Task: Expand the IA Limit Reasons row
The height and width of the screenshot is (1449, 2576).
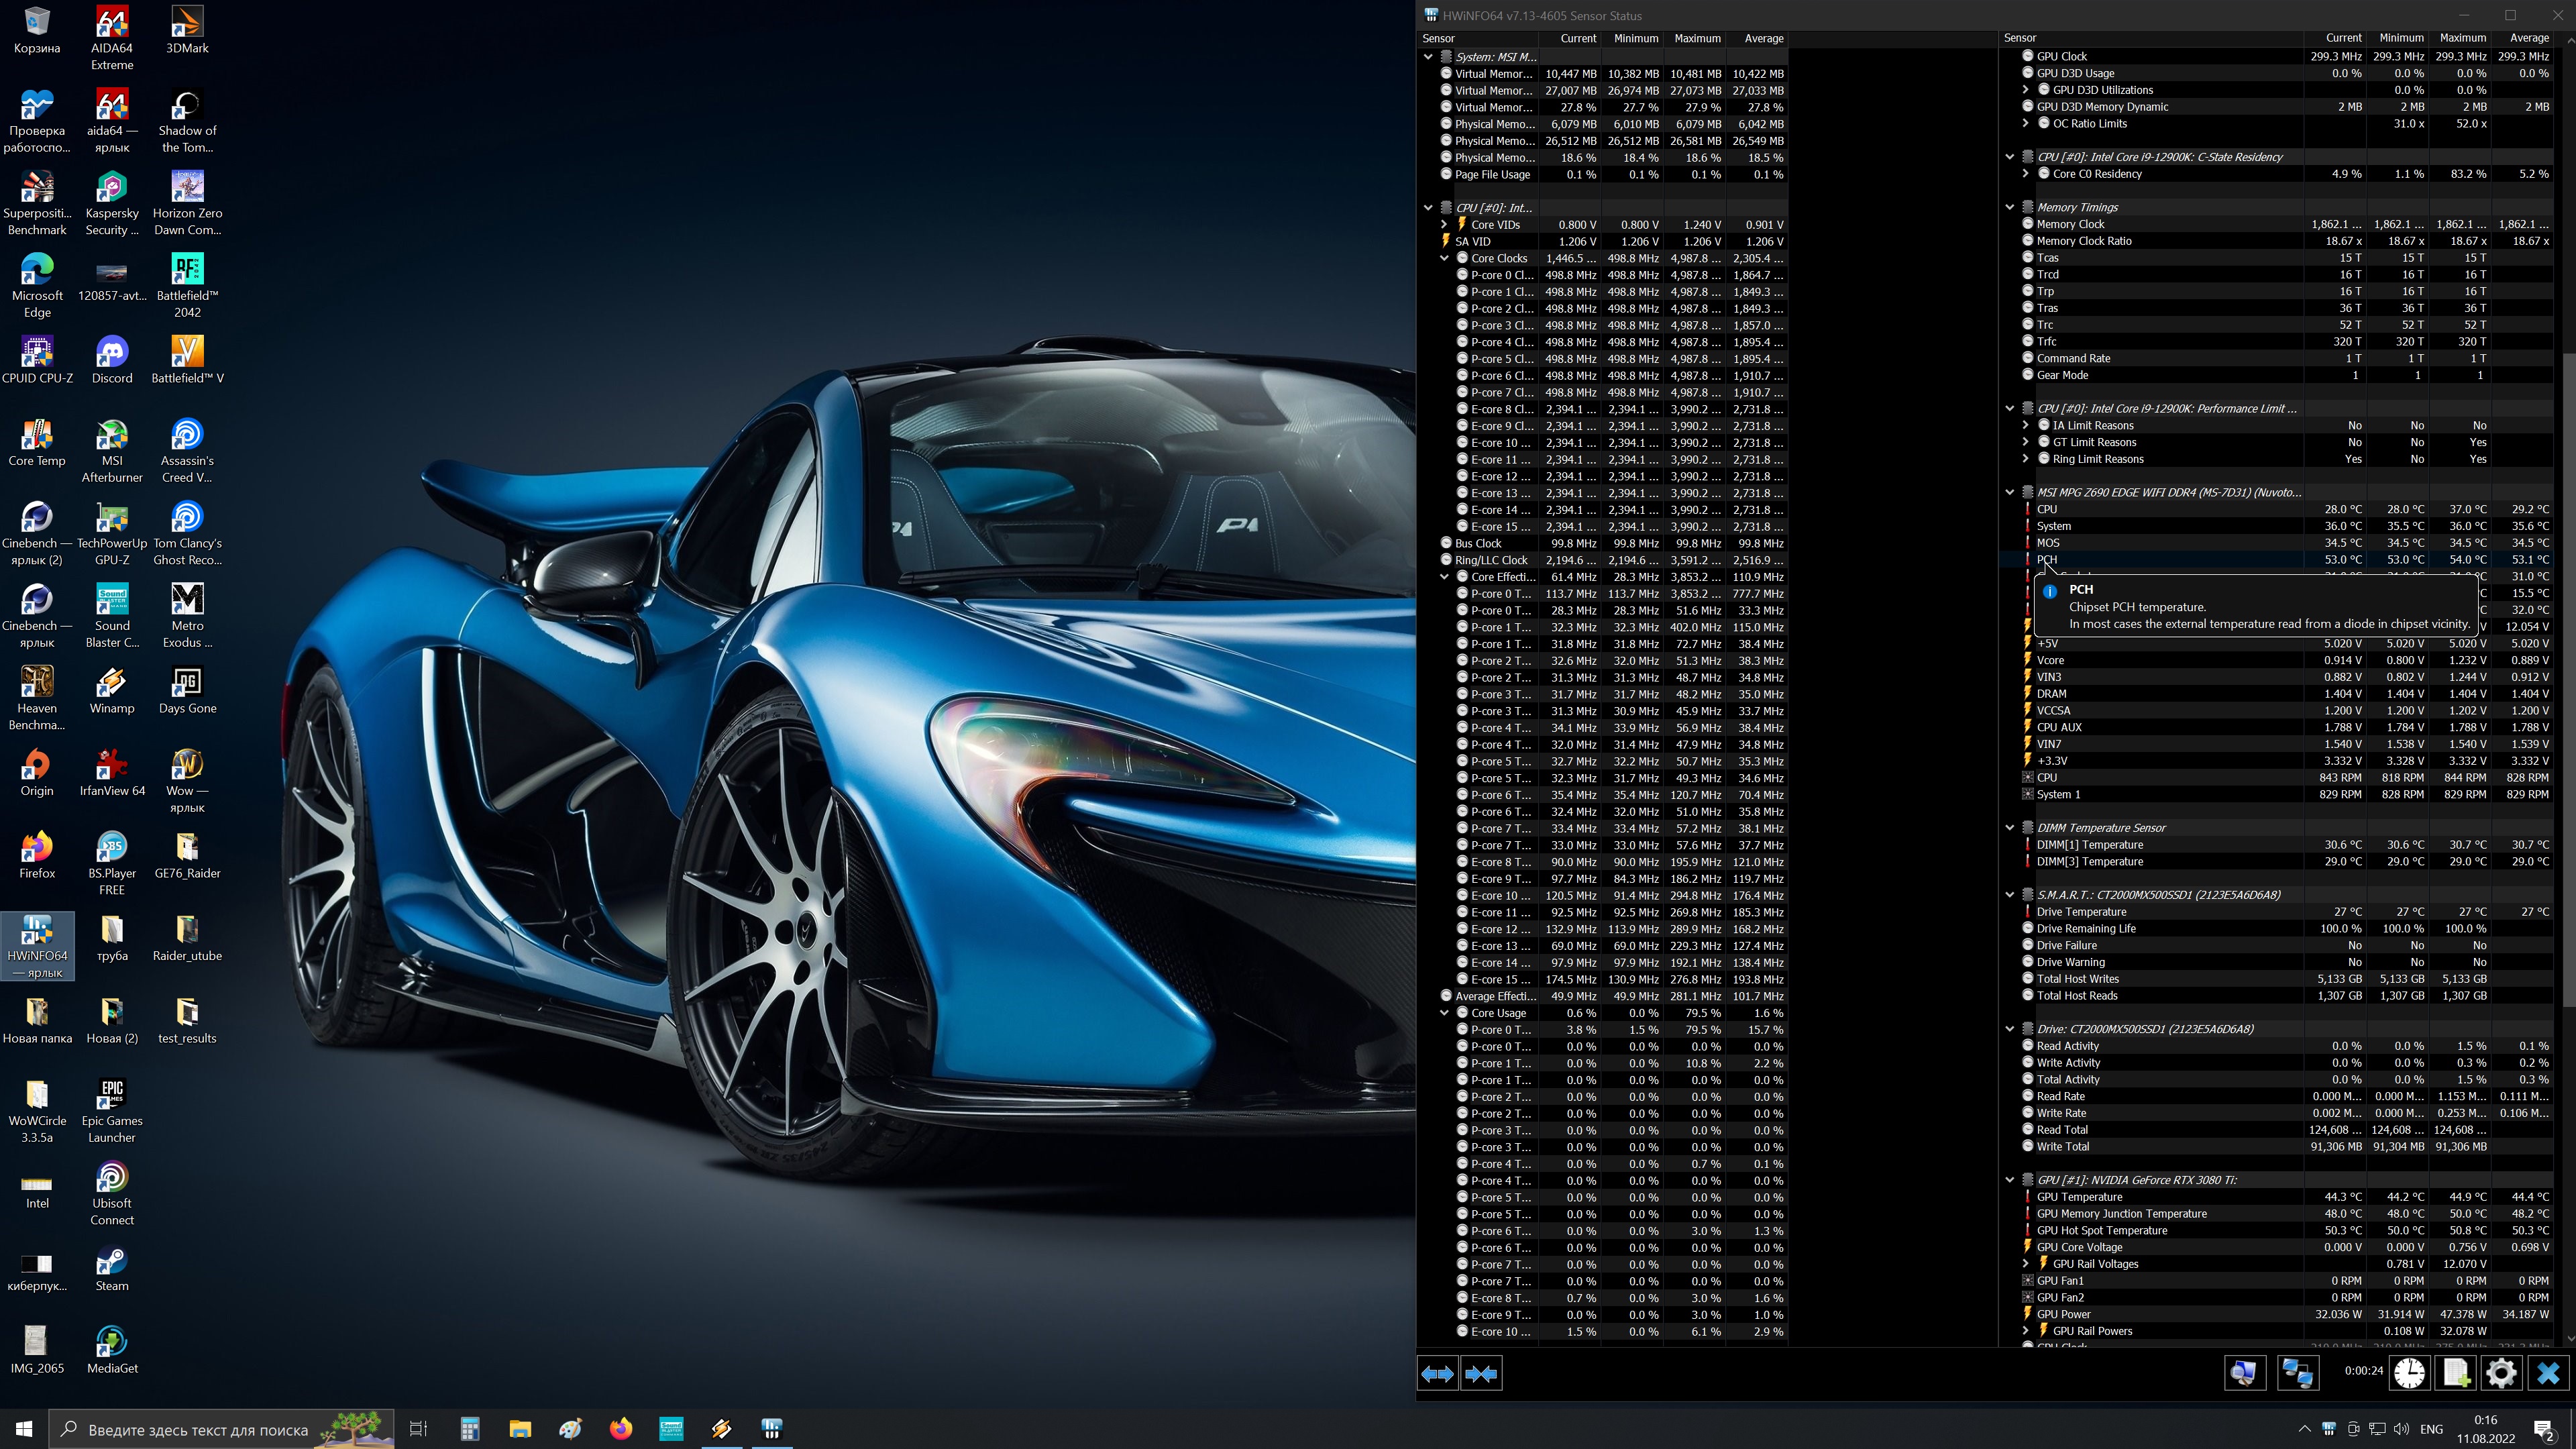Action: 2026,425
